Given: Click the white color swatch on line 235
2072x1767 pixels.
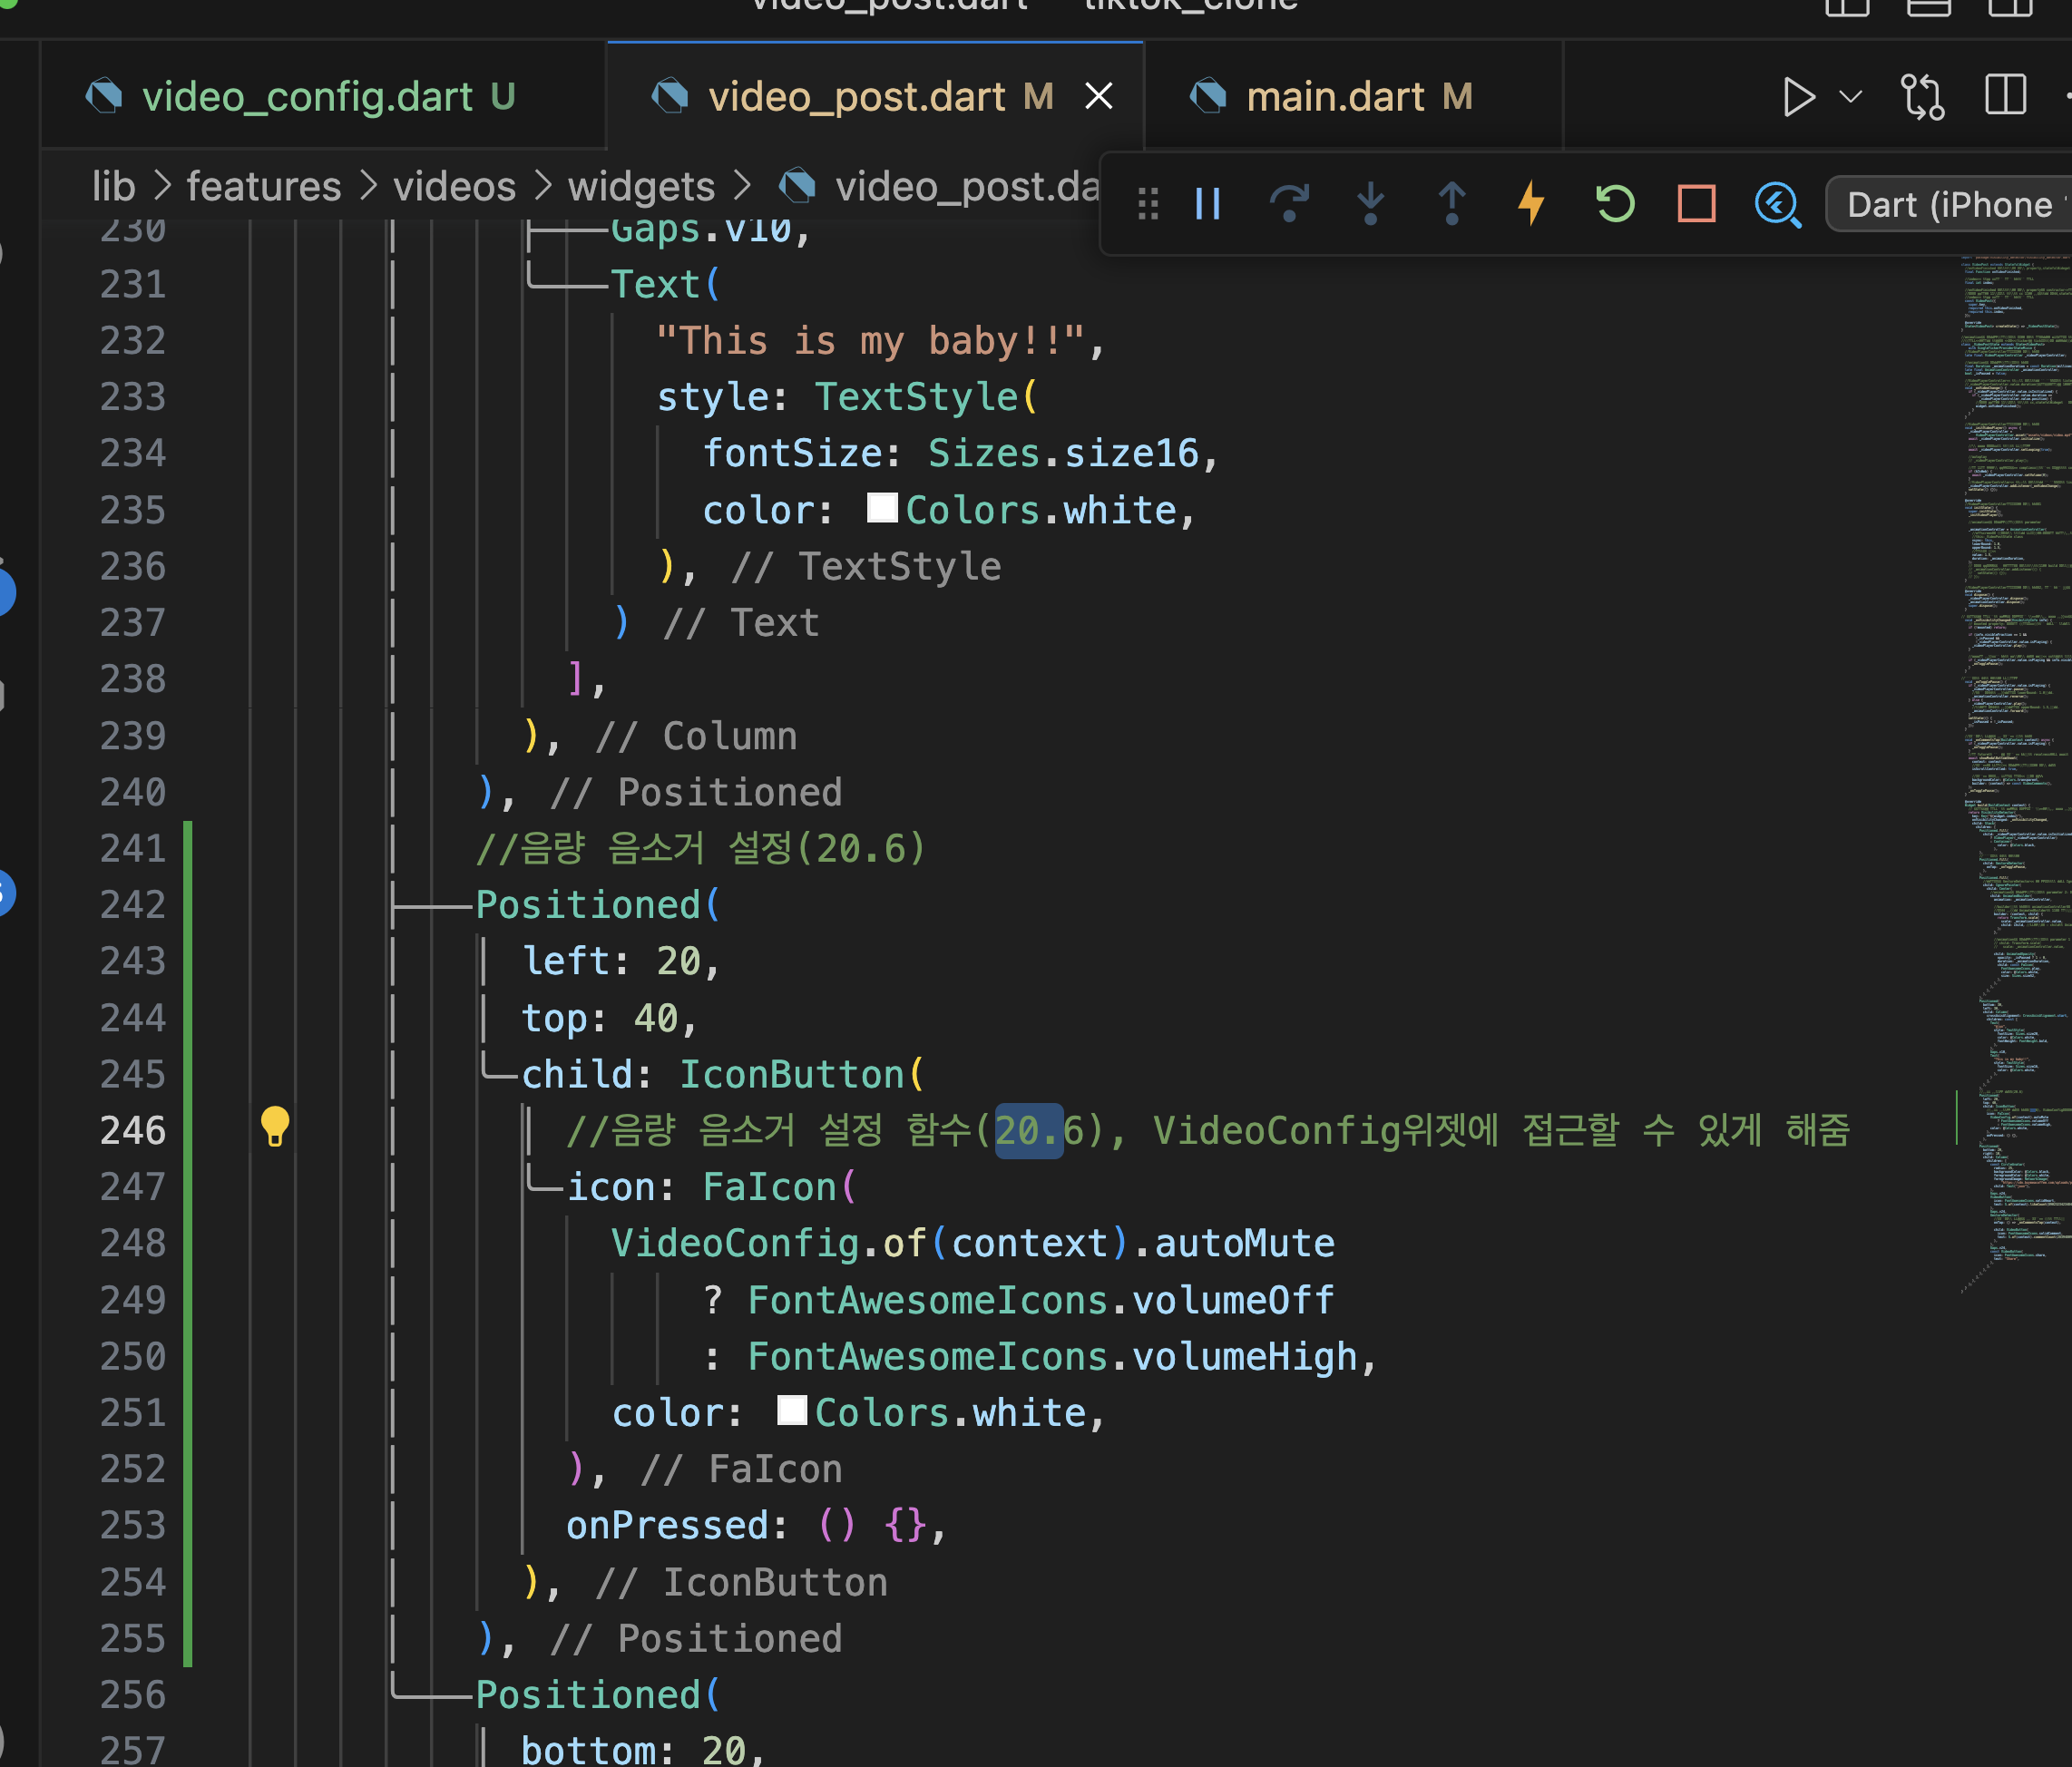Looking at the screenshot, I should tap(881, 508).
